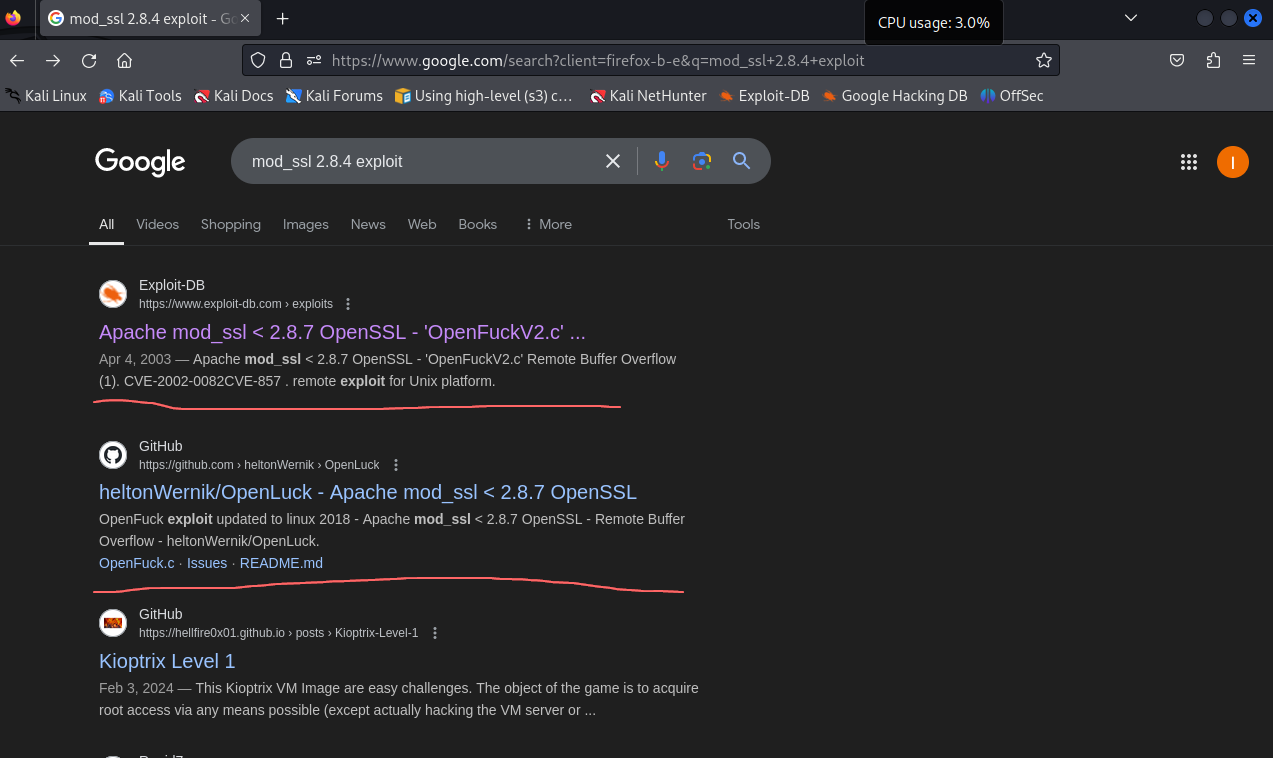Open the heltonWernik result three-dot menu
The height and width of the screenshot is (758, 1273).
coord(396,465)
